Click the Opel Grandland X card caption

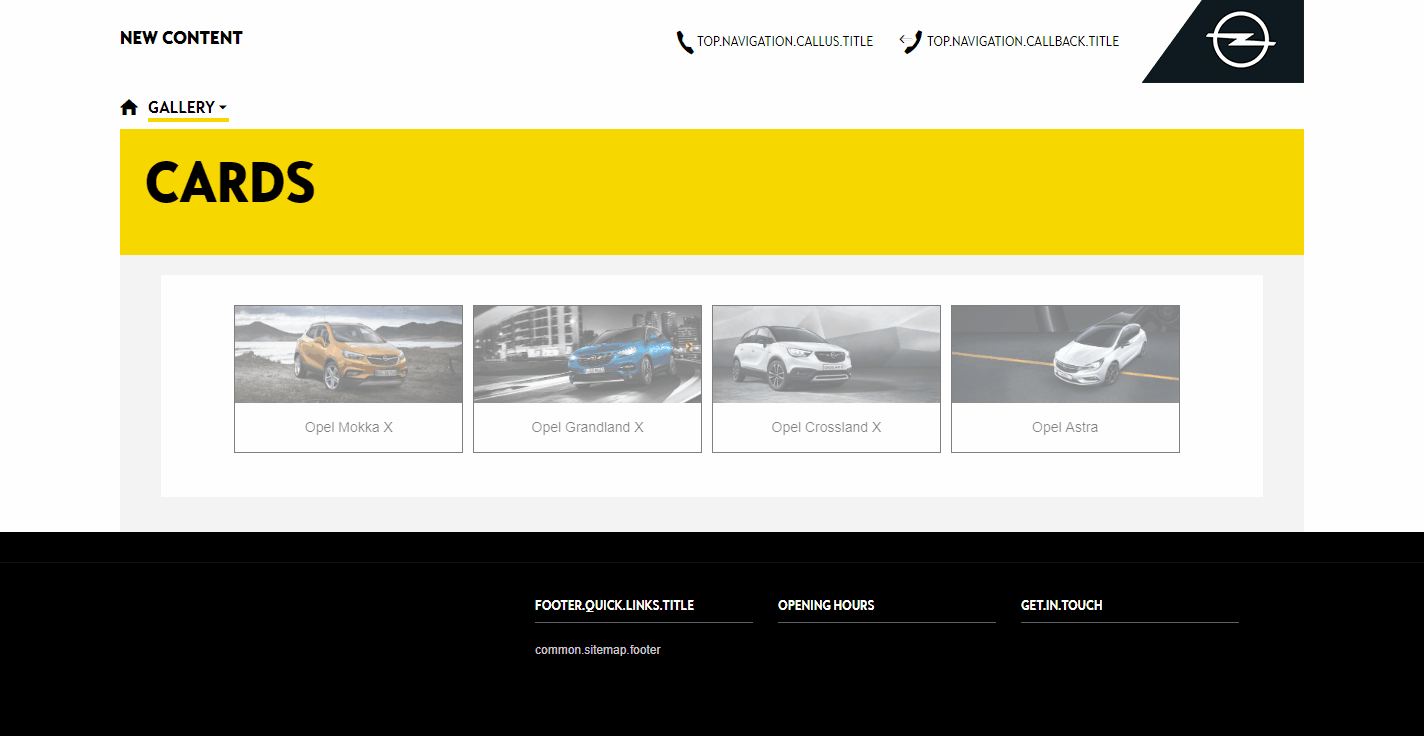pos(587,427)
